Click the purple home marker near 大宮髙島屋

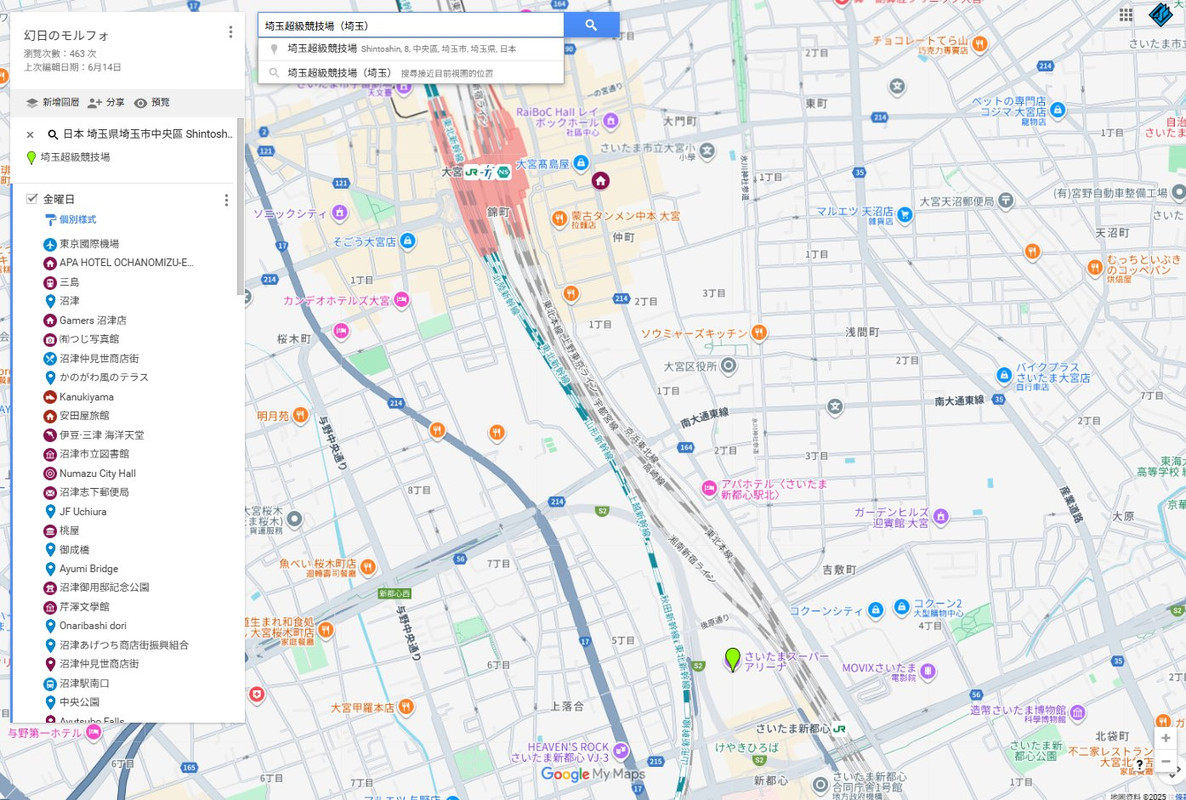click(600, 181)
